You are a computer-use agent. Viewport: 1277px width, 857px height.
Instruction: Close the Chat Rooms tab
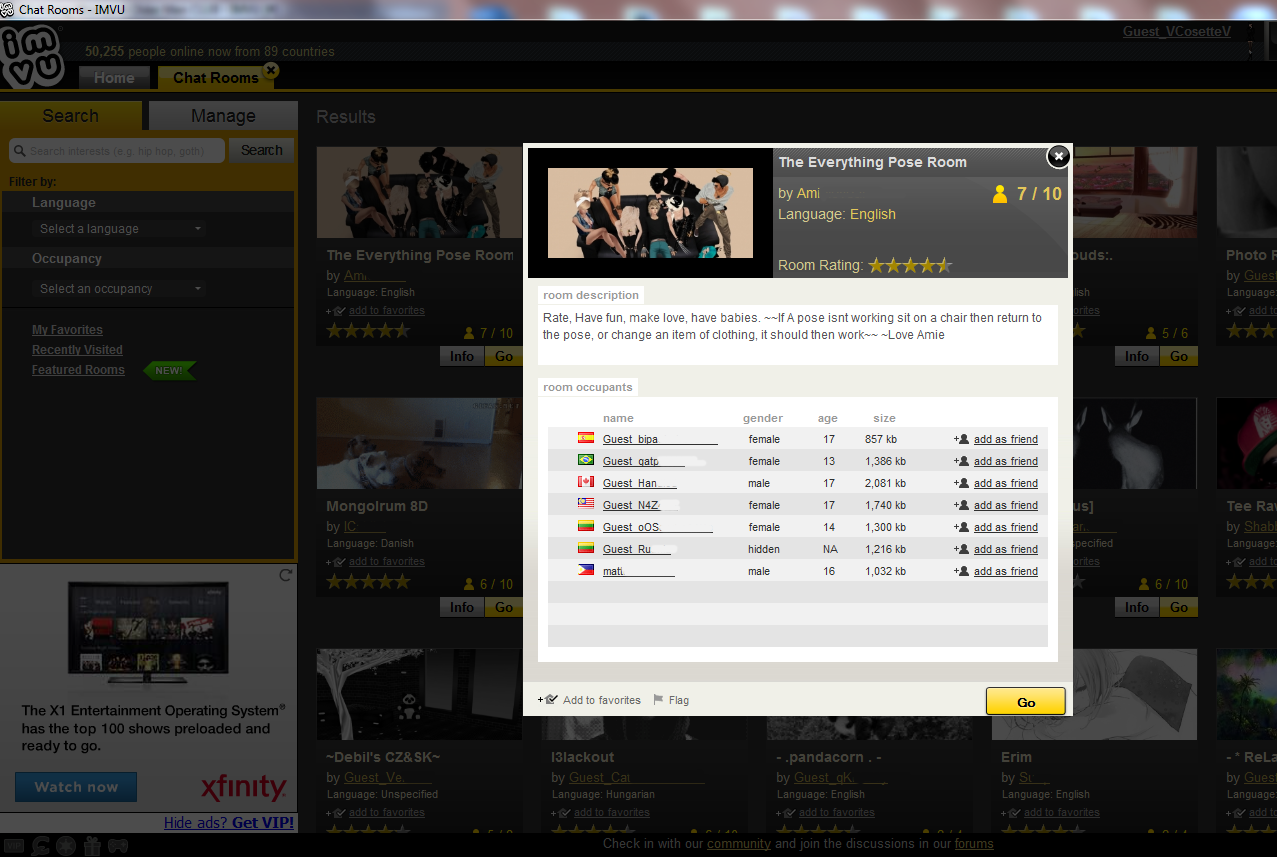click(x=271, y=70)
